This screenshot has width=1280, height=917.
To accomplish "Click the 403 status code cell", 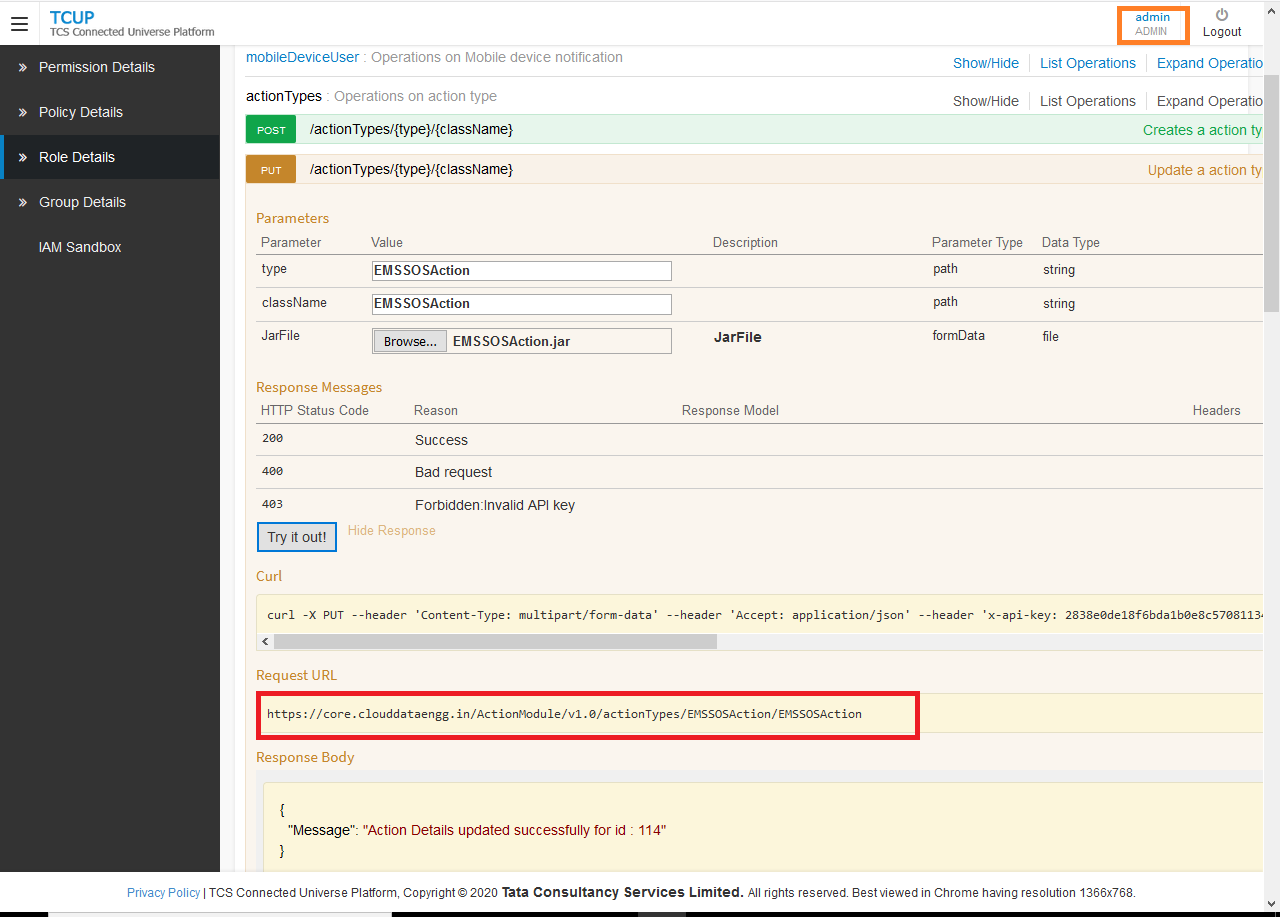I will (x=272, y=504).
